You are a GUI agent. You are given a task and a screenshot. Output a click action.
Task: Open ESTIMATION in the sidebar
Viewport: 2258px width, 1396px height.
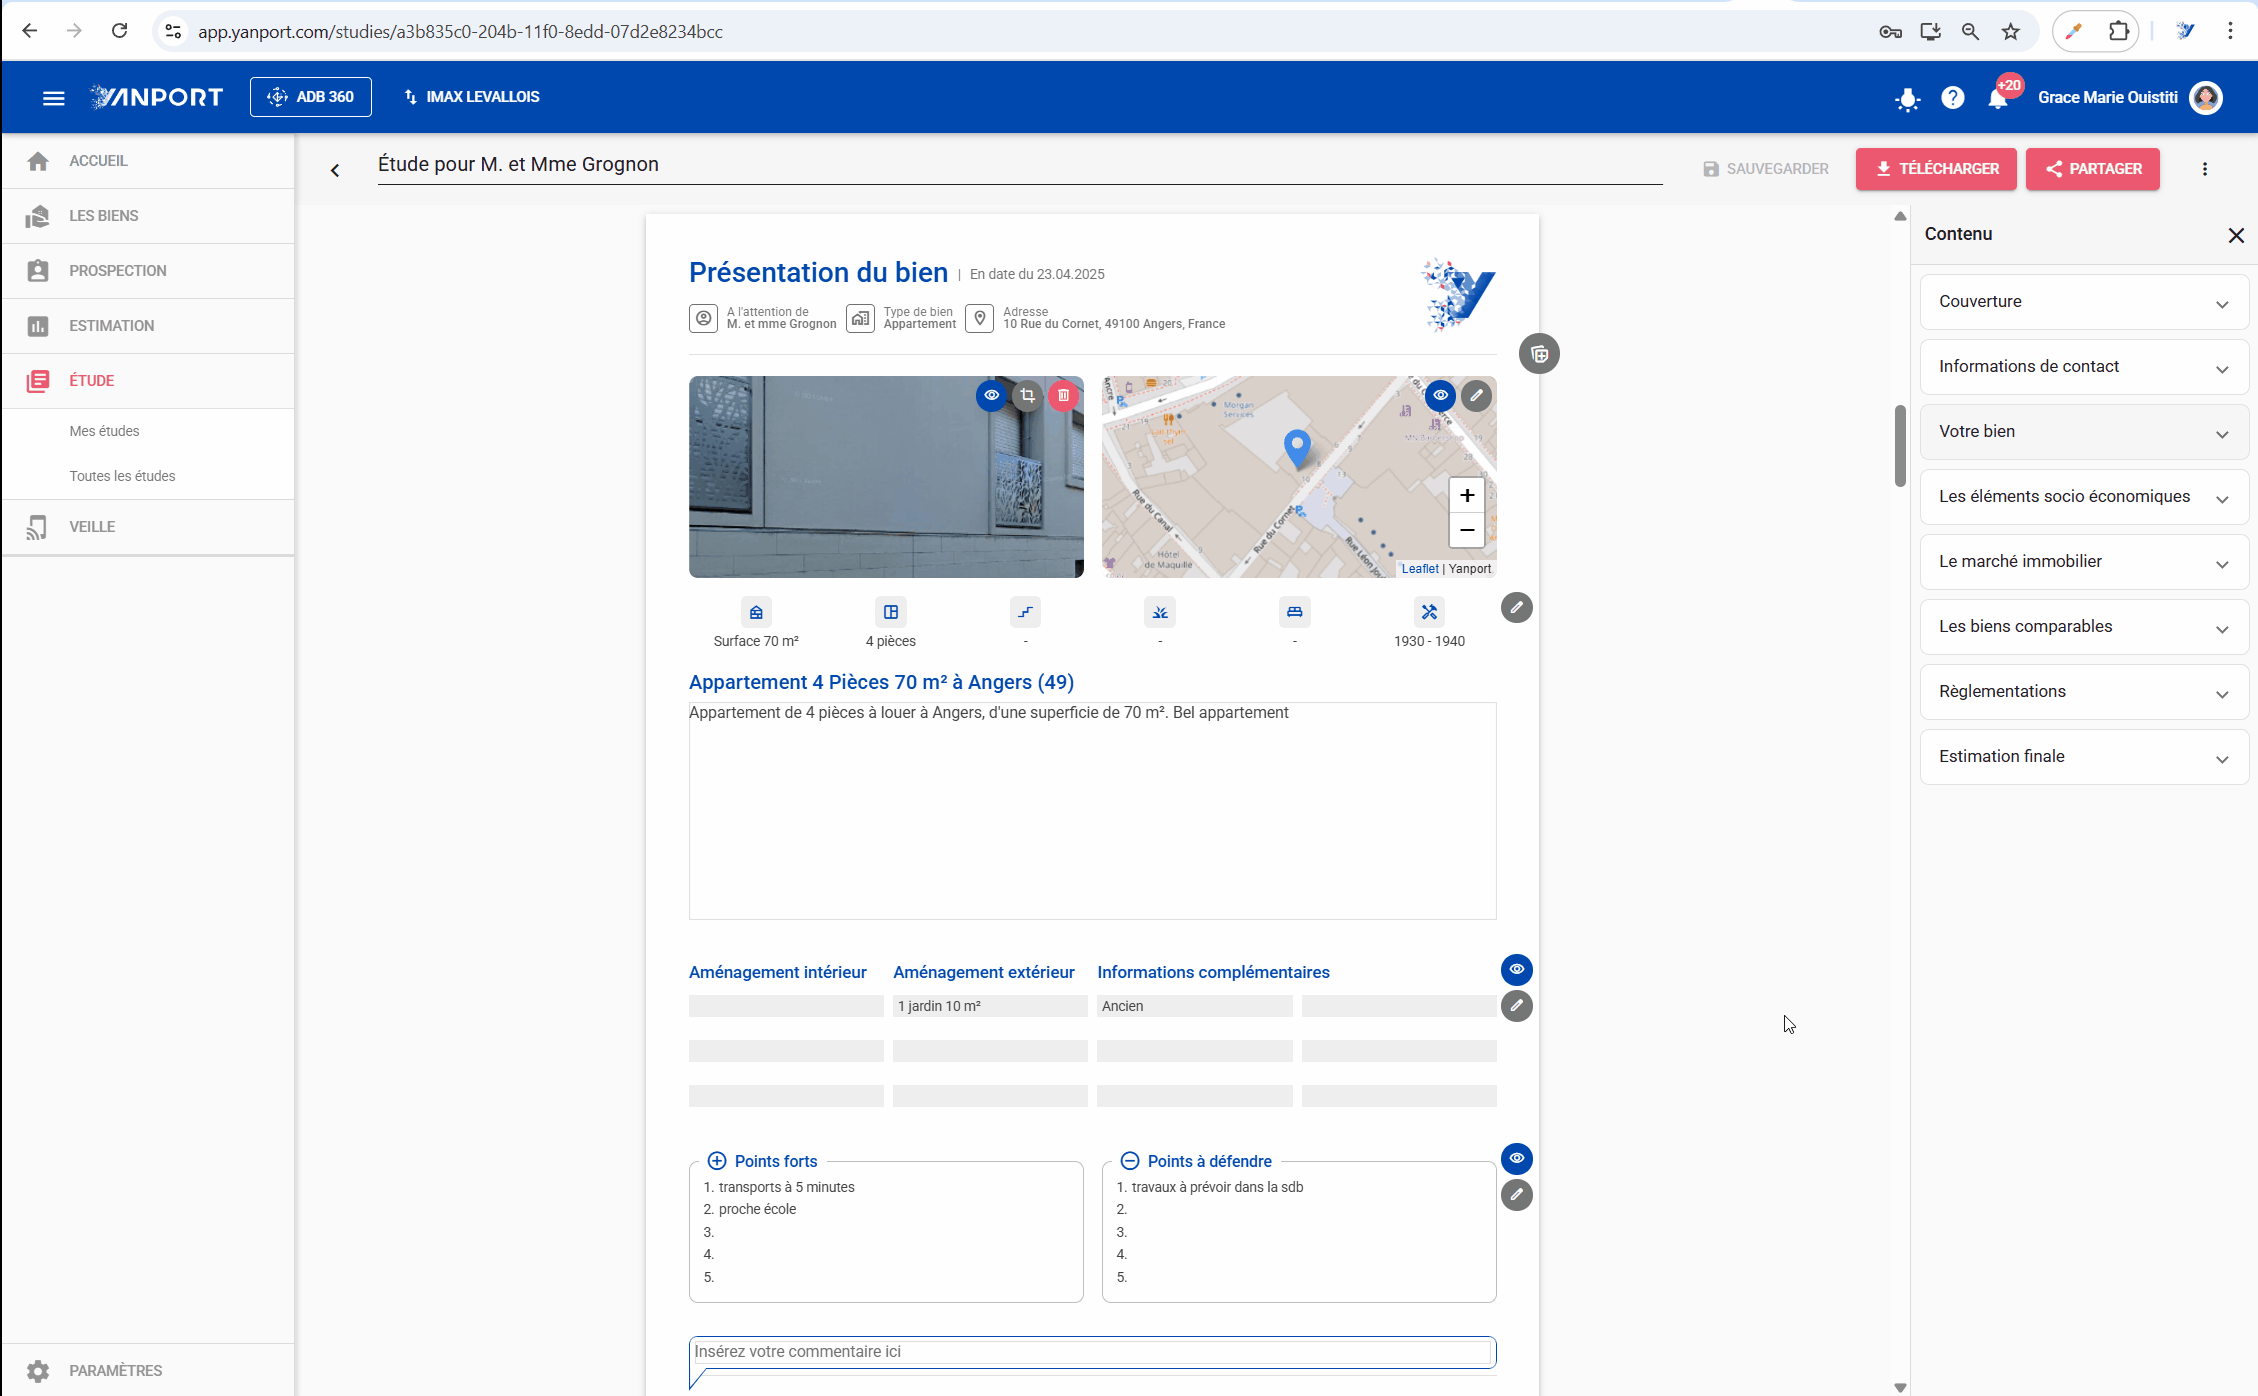(x=148, y=326)
